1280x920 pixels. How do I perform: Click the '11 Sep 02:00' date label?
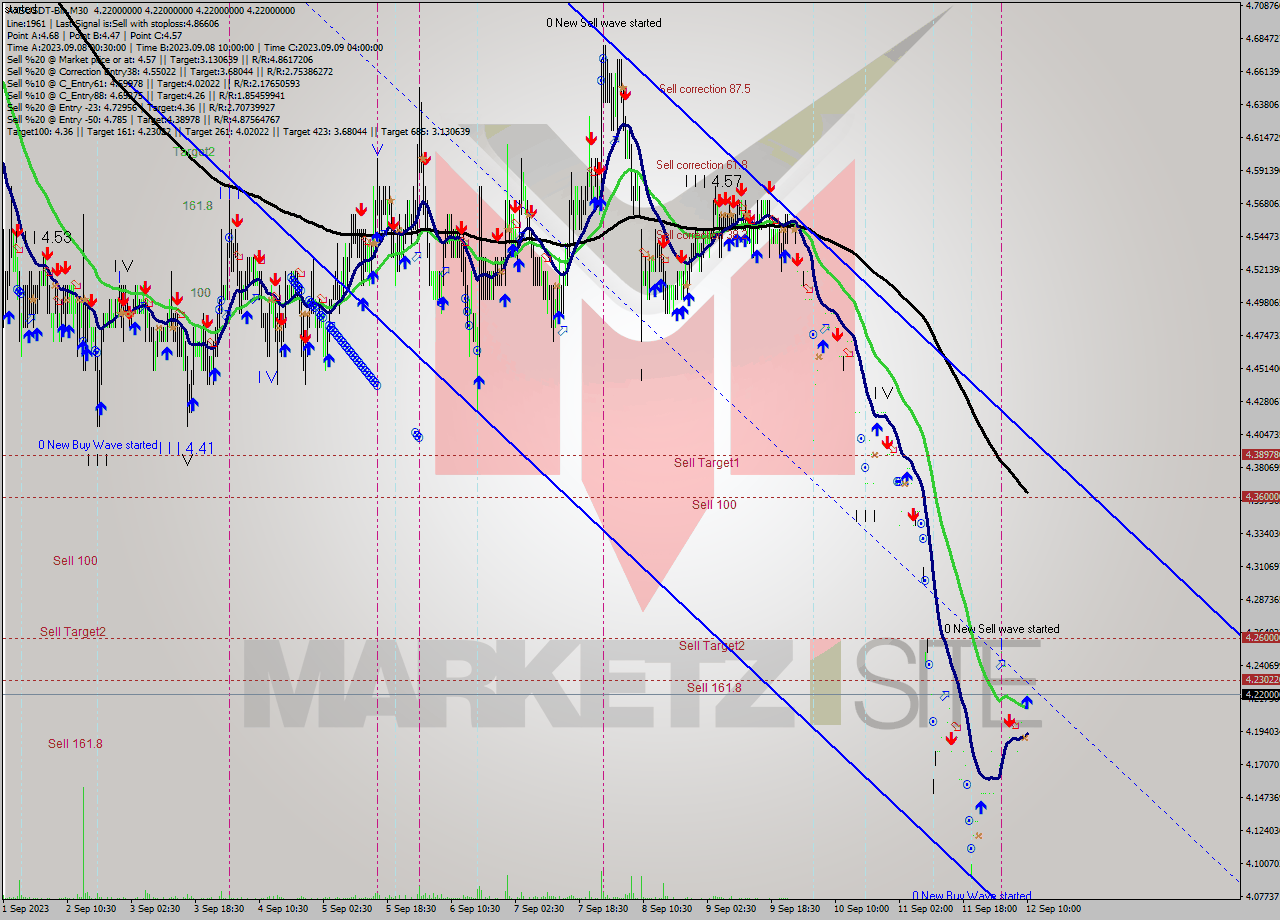[x=925, y=909]
